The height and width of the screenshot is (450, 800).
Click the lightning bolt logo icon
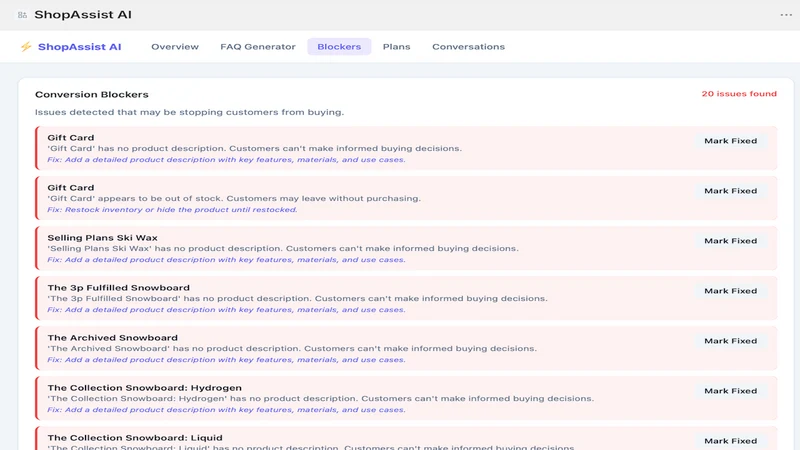tap(26, 47)
